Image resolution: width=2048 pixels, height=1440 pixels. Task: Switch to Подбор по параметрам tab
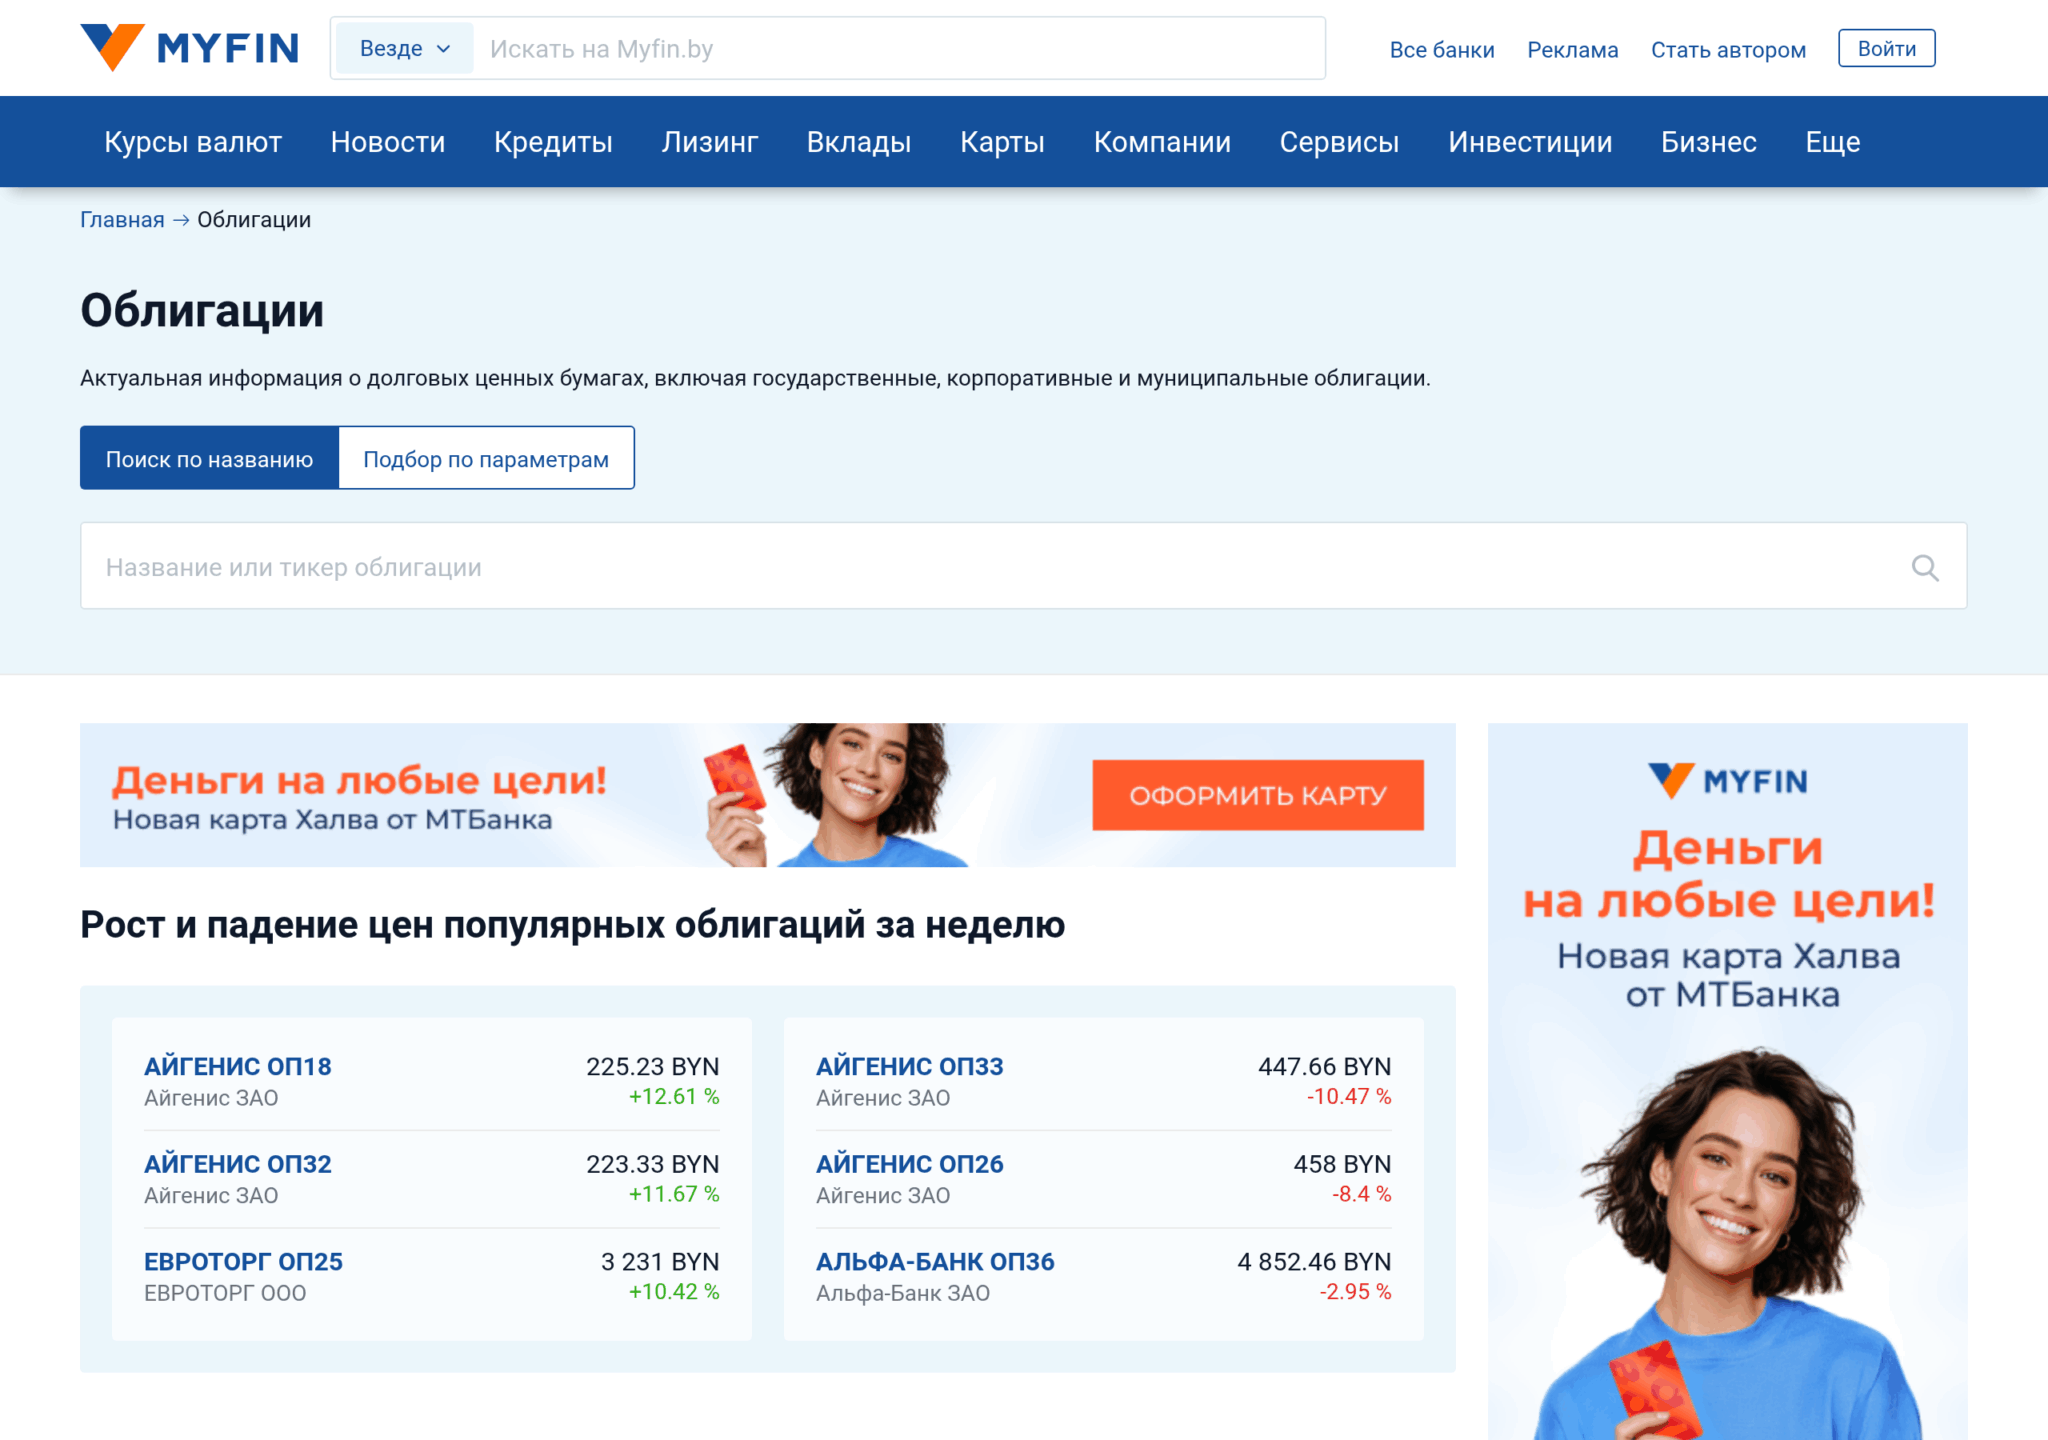[x=486, y=459]
